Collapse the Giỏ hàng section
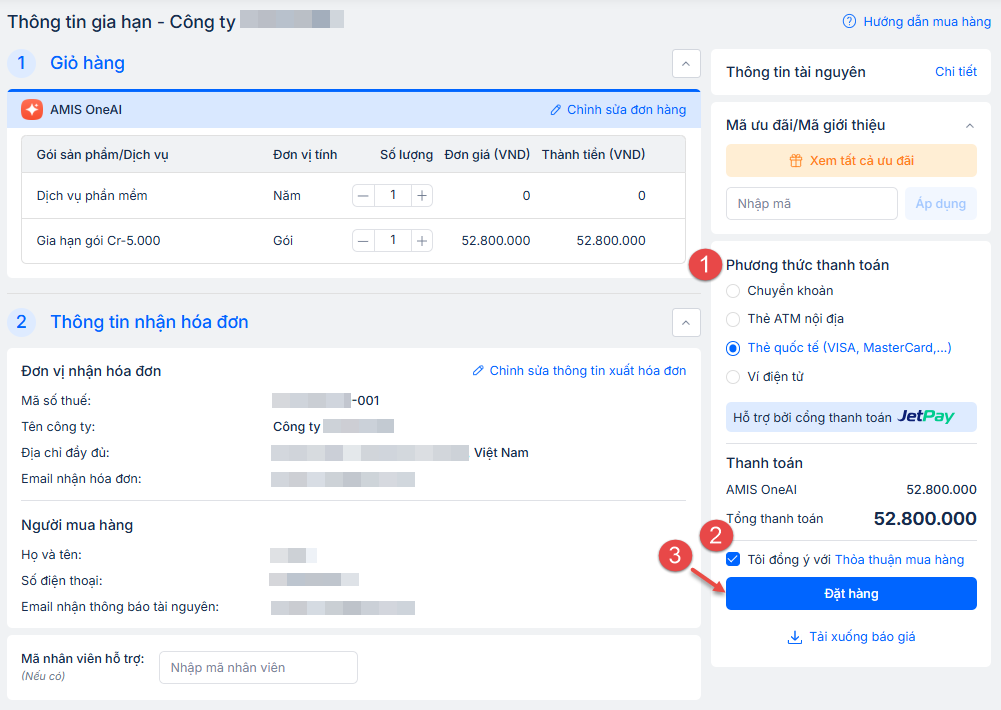The height and width of the screenshot is (710, 1001). point(685,63)
